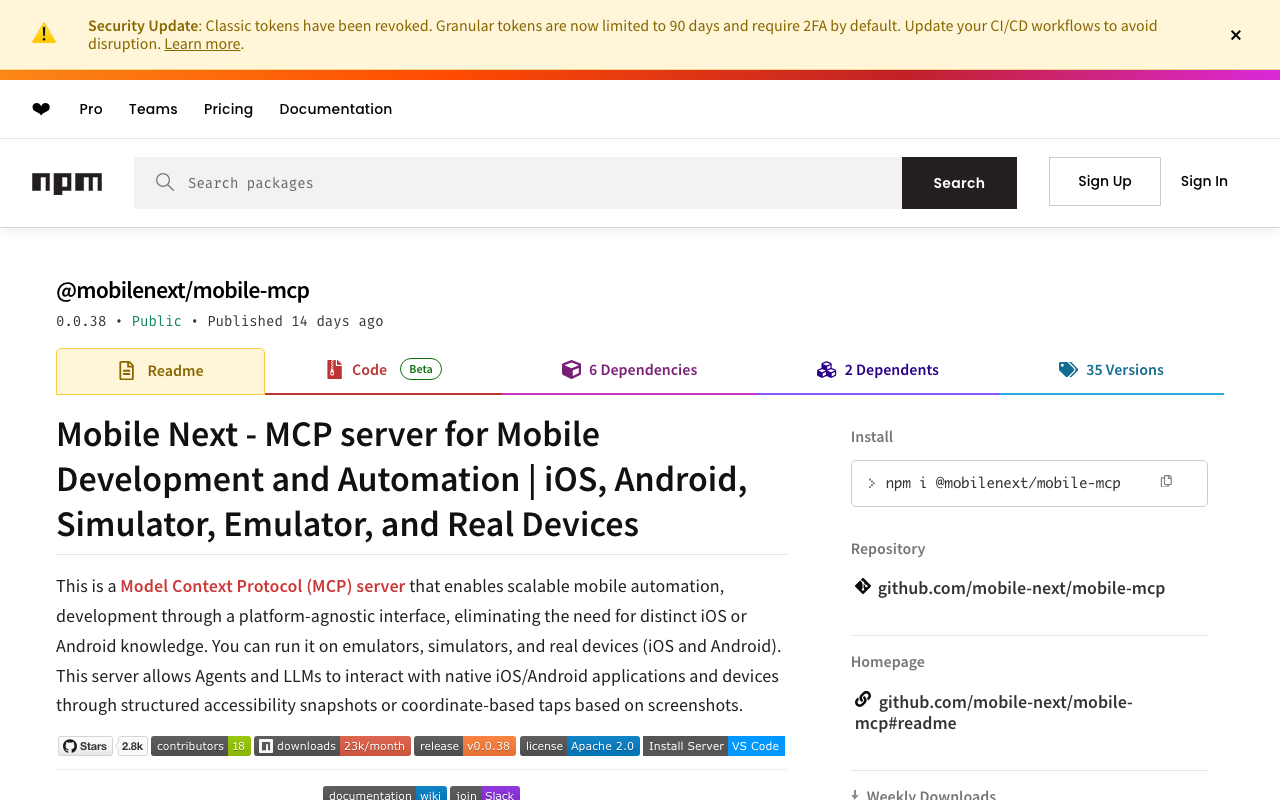Open the Sign Up button

pyautogui.click(x=1104, y=181)
